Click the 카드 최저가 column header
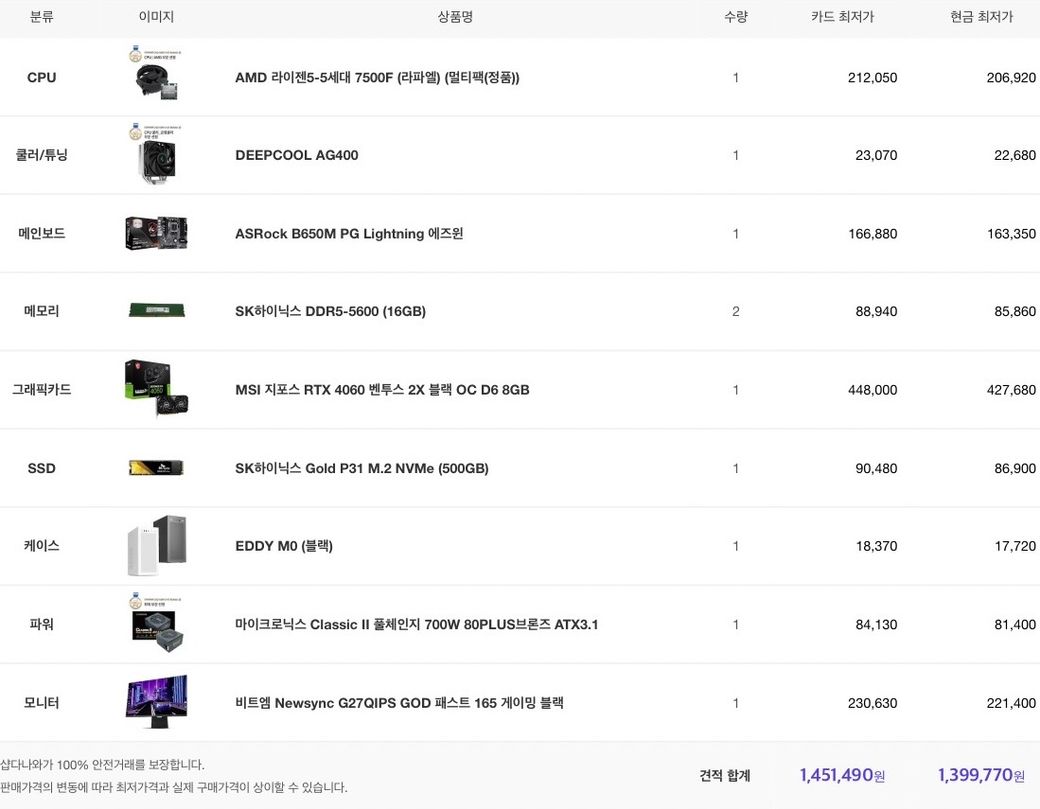Viewport: 1040px width, 809px height. click(x=842, y=17)
